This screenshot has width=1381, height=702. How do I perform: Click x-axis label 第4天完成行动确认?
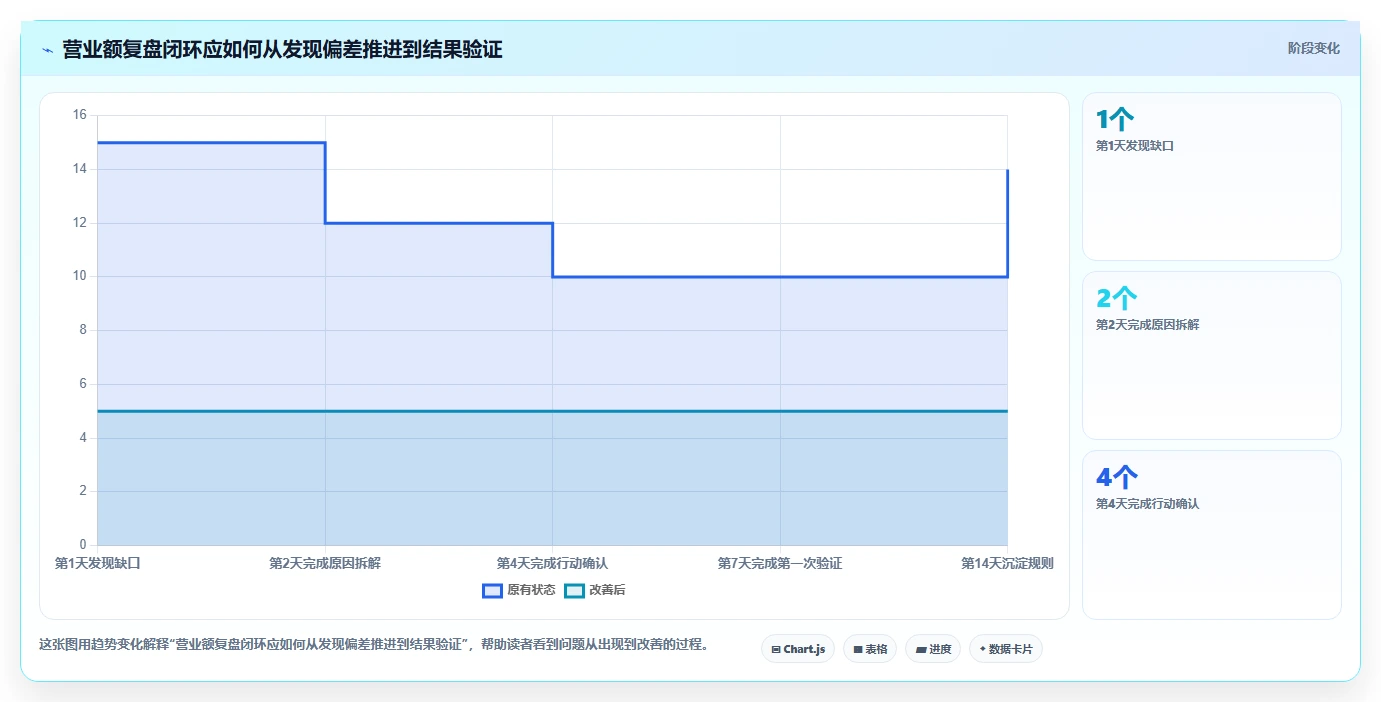(552, 563)
